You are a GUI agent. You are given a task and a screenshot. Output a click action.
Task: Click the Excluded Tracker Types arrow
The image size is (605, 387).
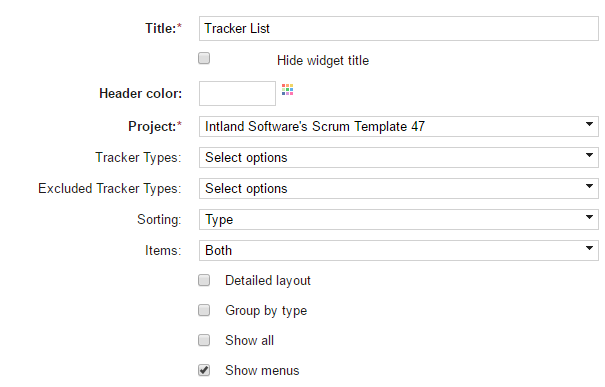coord(589,186)
